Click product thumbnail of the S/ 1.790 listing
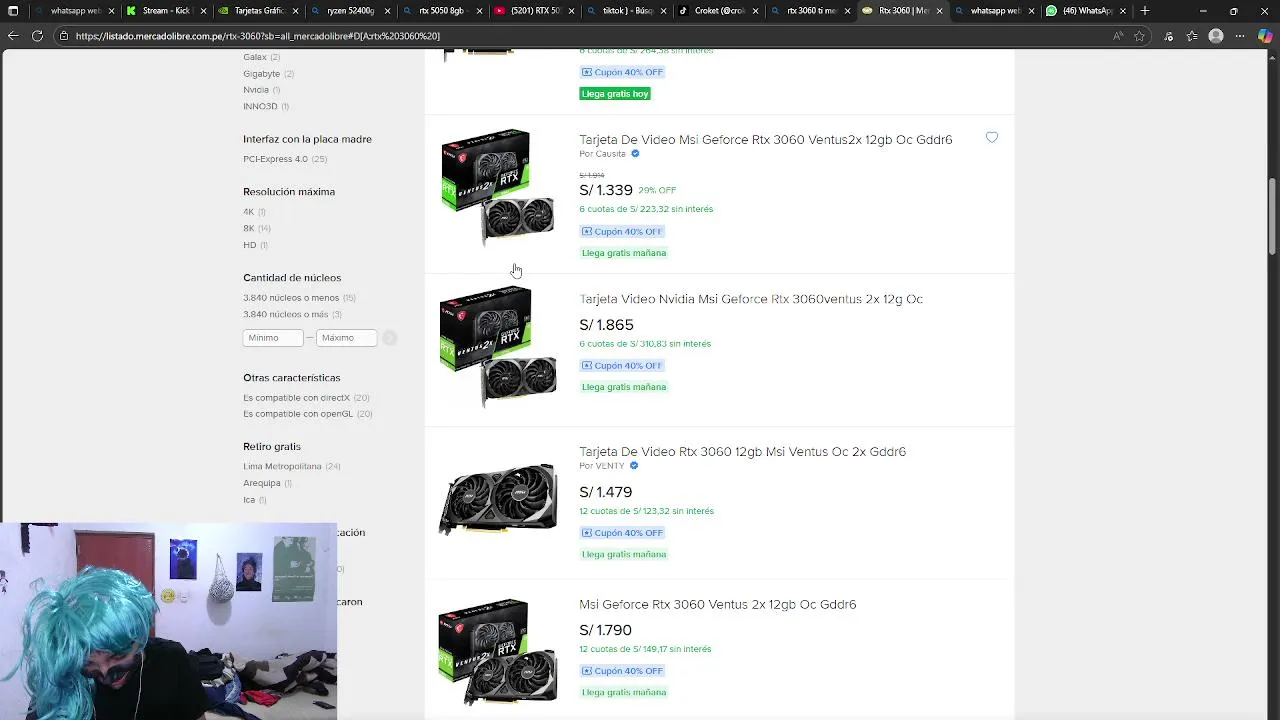 [498, 652]
